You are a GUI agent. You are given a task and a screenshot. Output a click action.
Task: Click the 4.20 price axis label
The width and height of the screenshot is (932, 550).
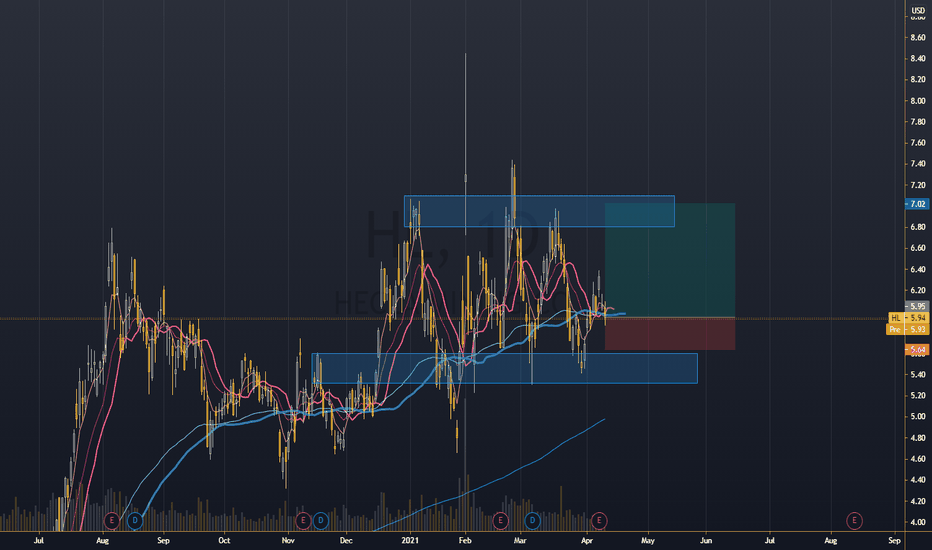click(x=918, y=501)
